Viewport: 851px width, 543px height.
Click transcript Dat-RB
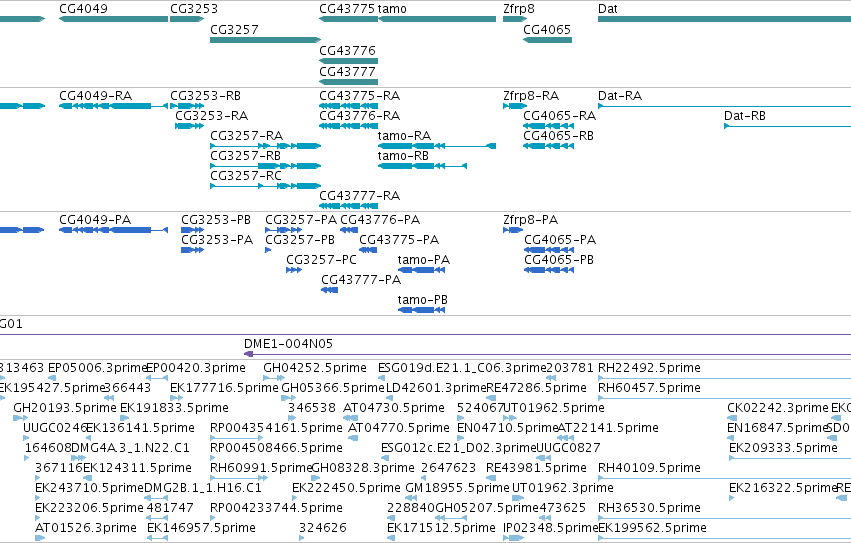pos(788,126)
